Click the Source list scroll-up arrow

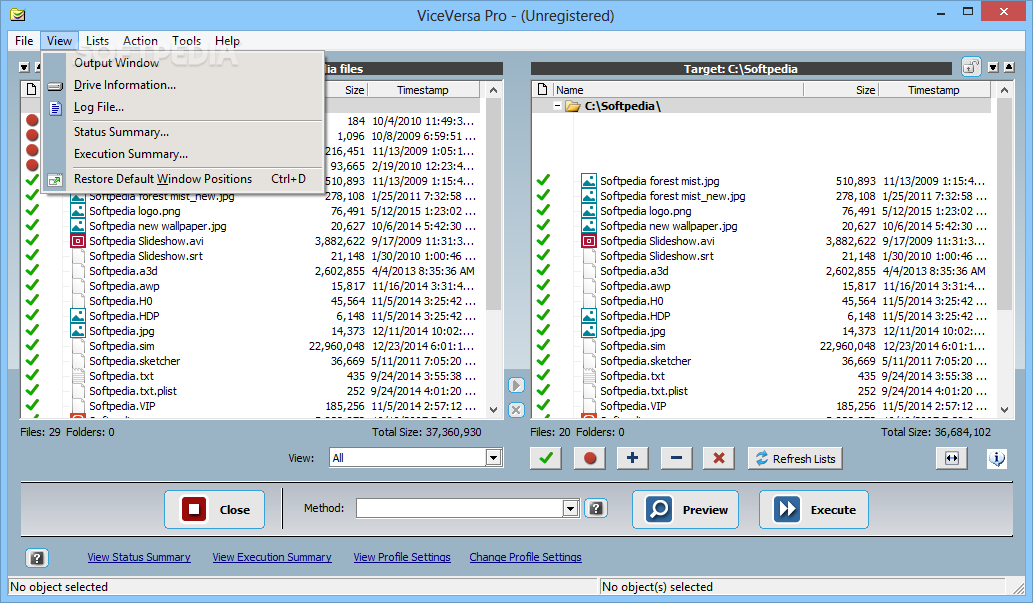[493, 90]
